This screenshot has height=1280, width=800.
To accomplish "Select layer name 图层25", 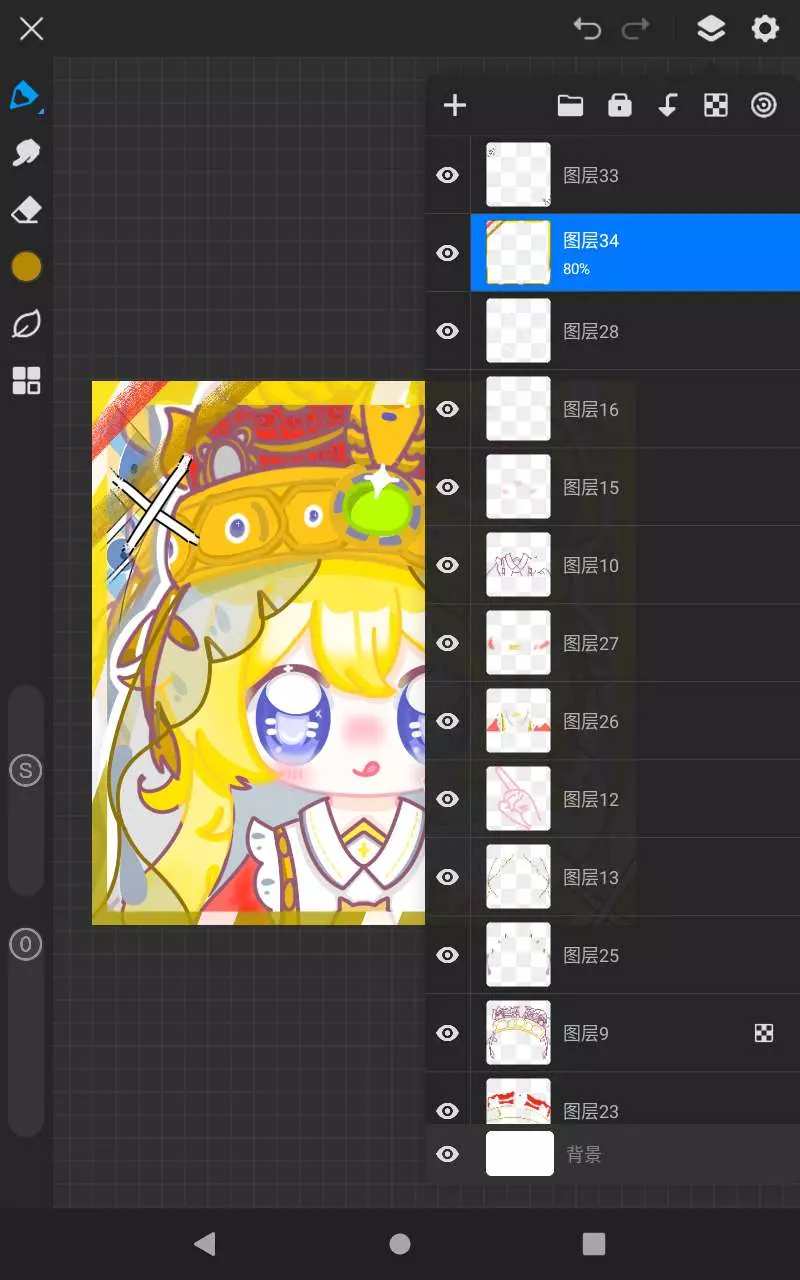I will (x=591, y=955).
